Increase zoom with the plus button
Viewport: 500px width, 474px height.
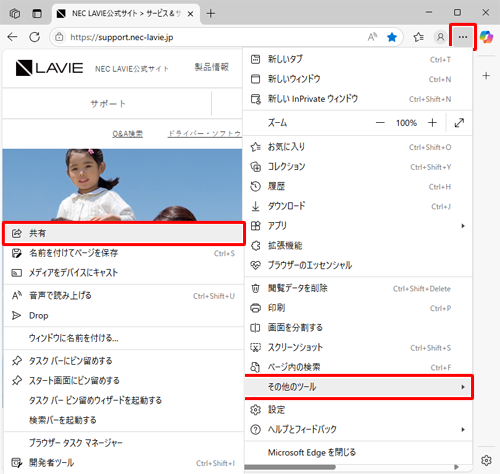coord(432,123)
